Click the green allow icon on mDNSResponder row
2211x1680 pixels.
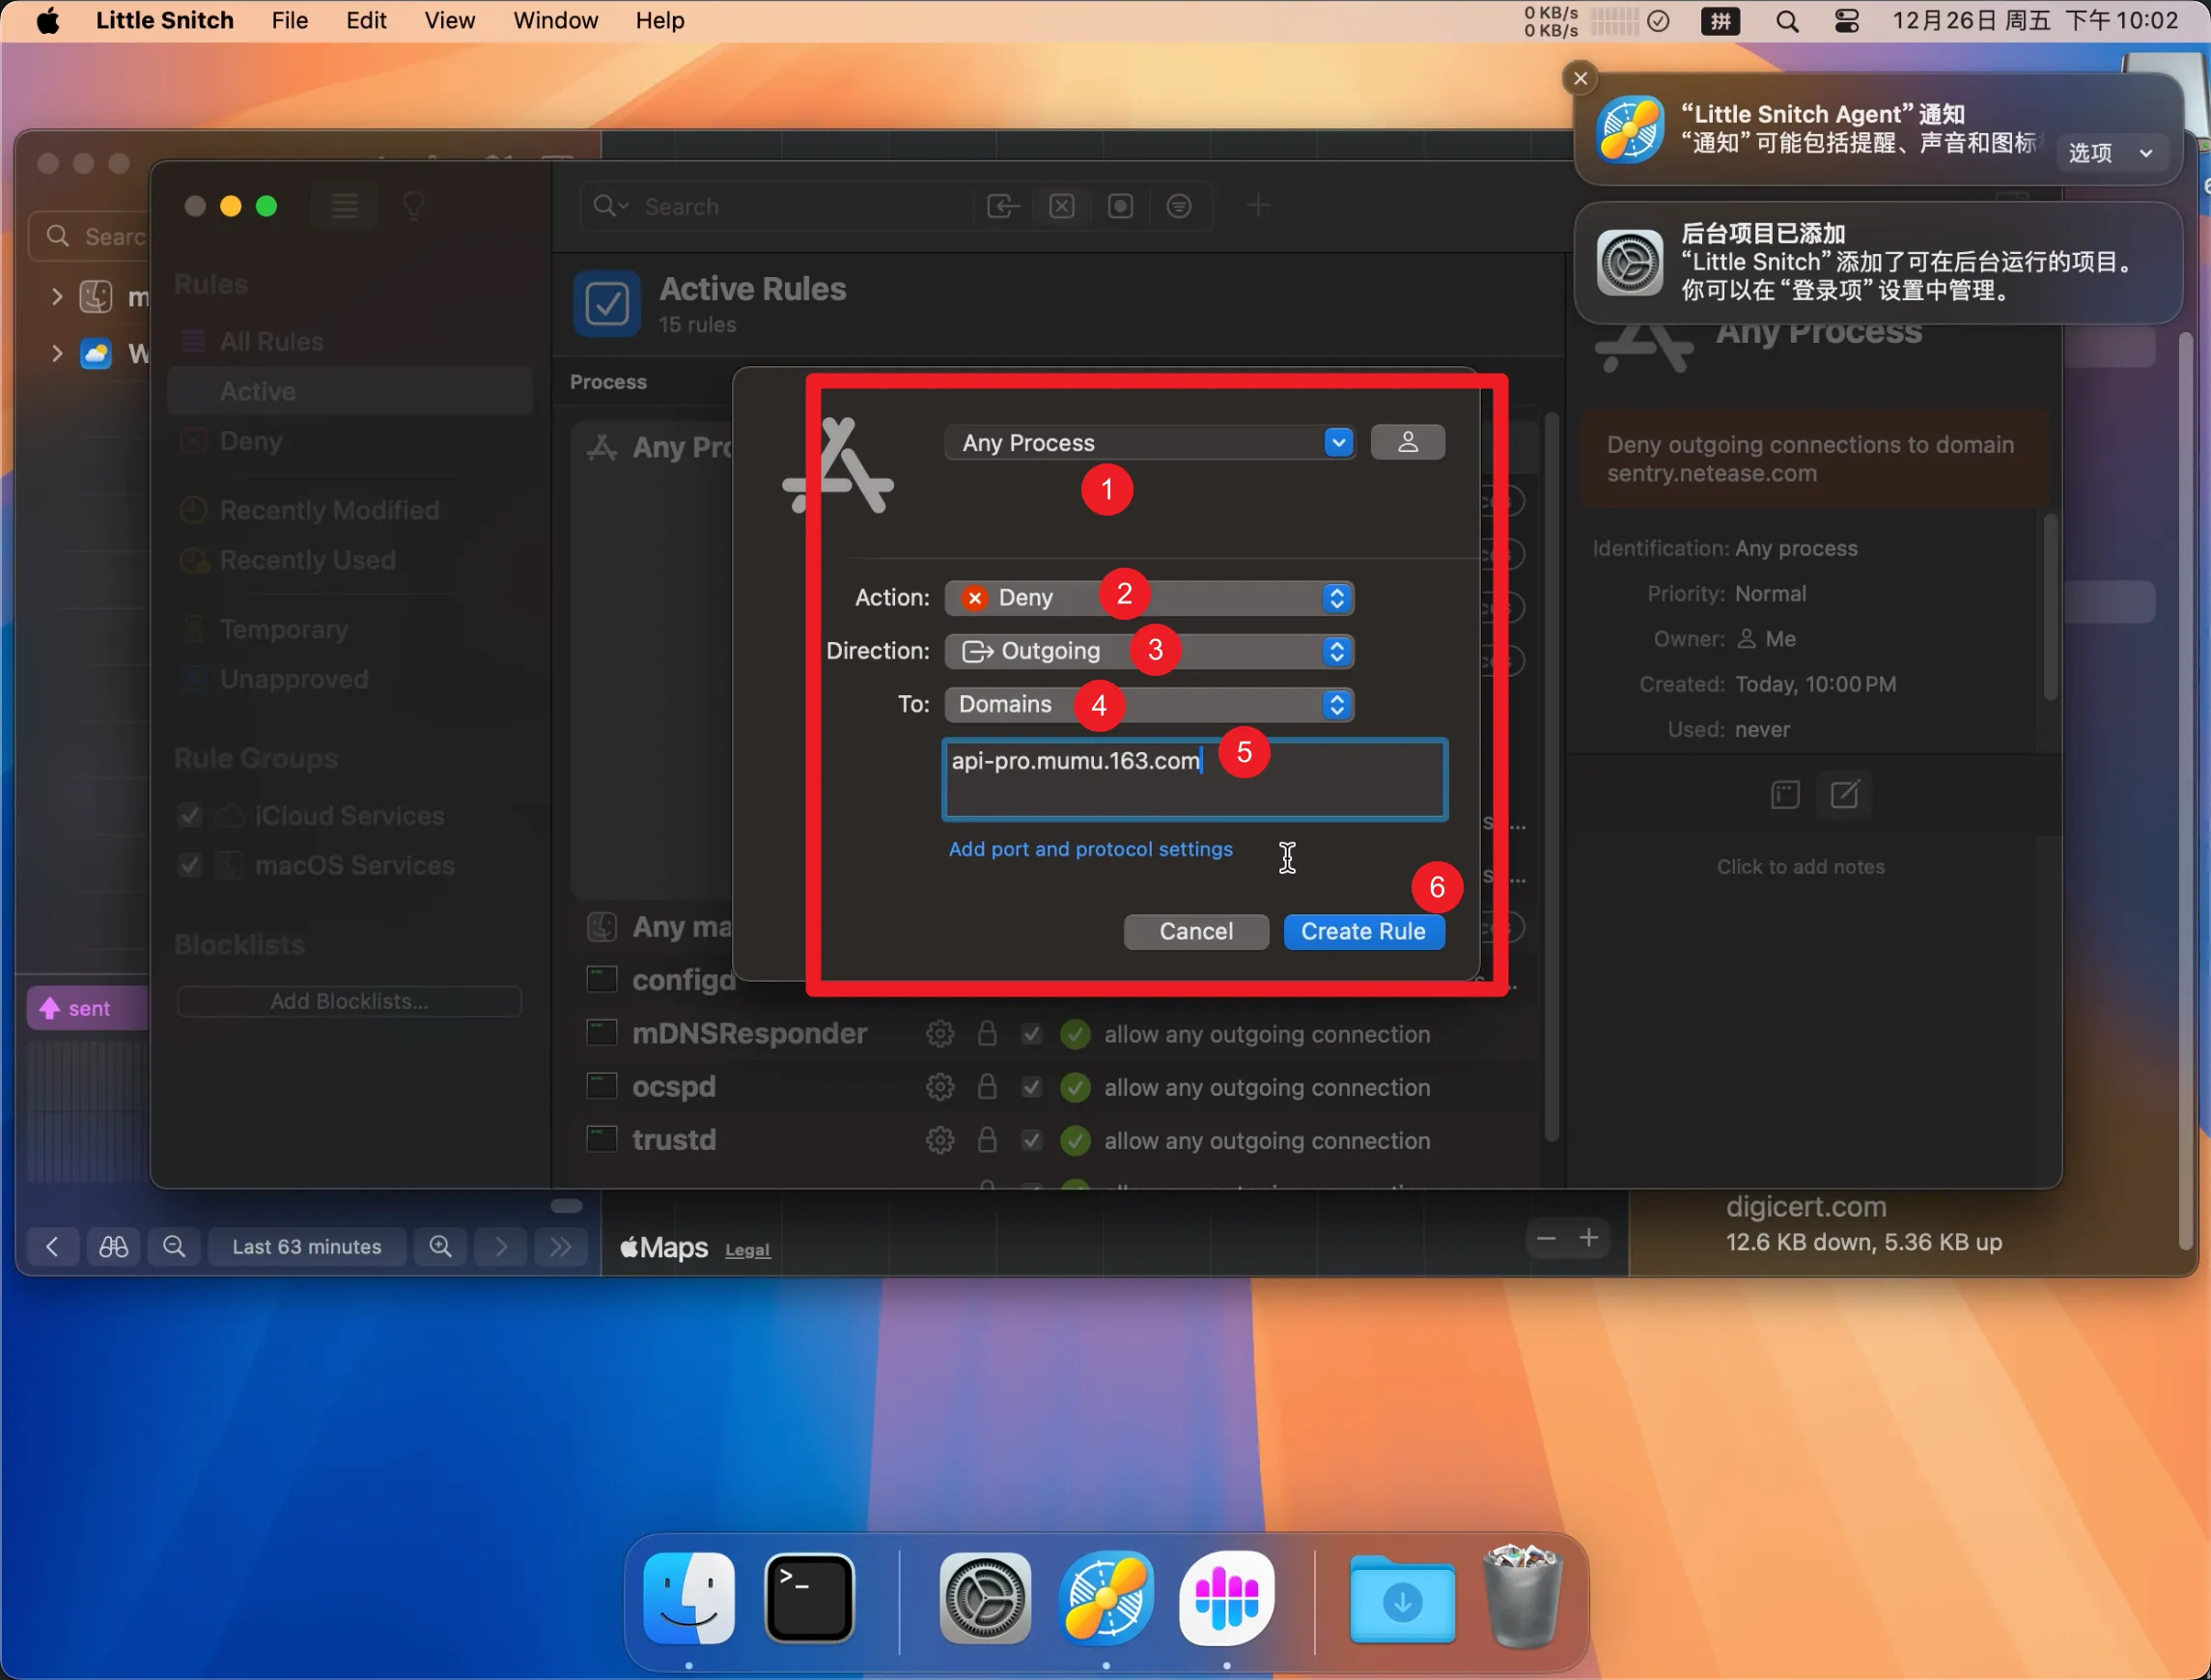(x=1075, y=1034)
